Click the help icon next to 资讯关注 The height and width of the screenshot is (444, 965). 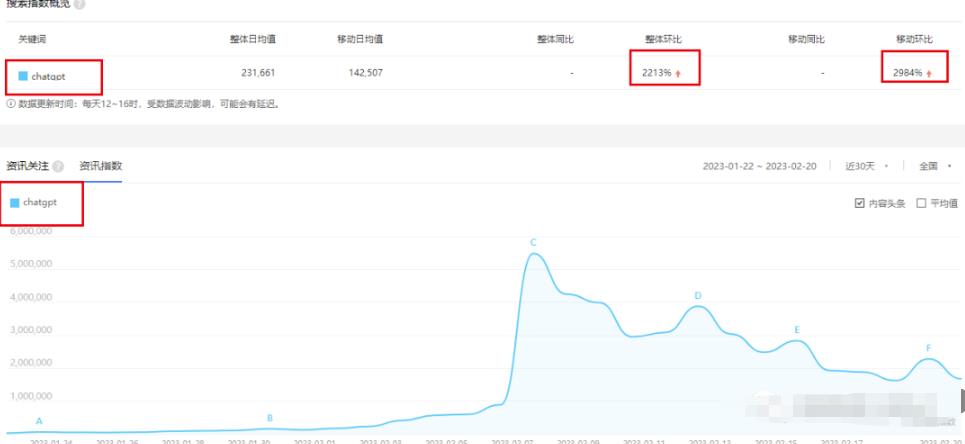(58, 166)
